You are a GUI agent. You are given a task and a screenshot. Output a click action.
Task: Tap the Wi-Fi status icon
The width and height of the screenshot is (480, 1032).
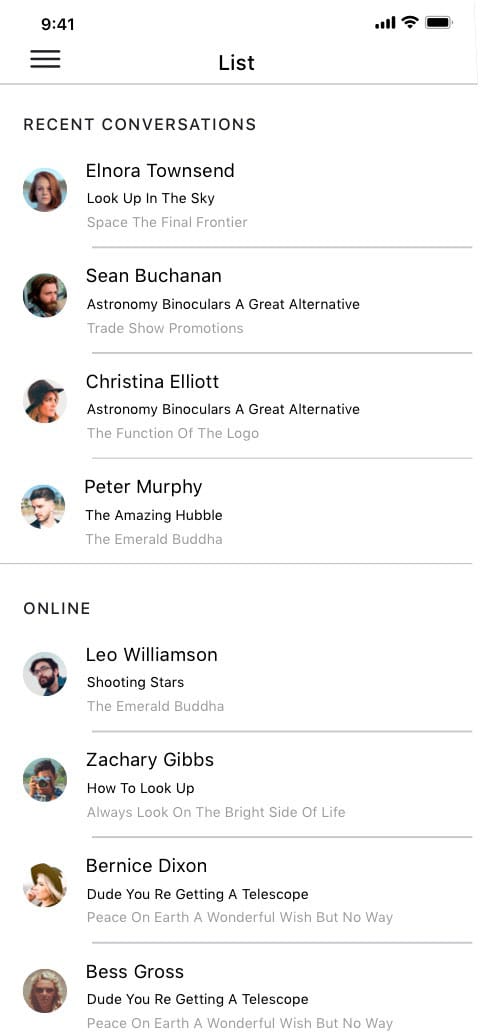410,22
